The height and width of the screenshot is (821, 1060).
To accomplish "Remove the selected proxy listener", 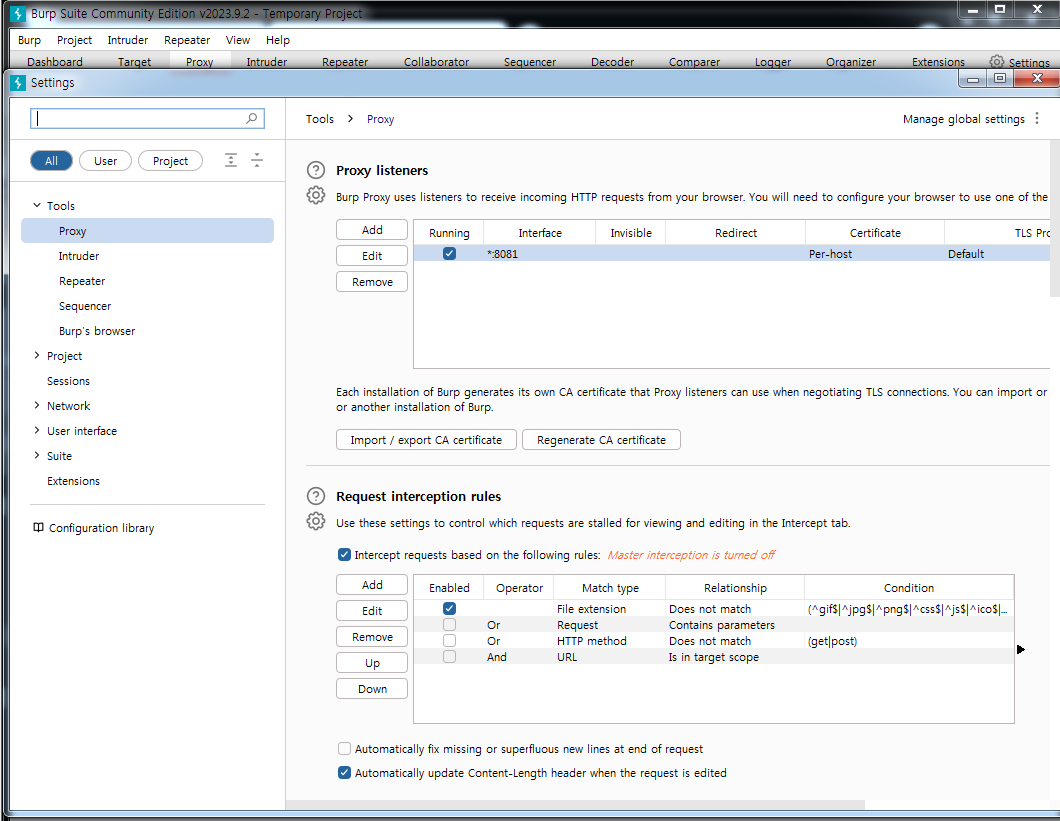I will (372, 281).
